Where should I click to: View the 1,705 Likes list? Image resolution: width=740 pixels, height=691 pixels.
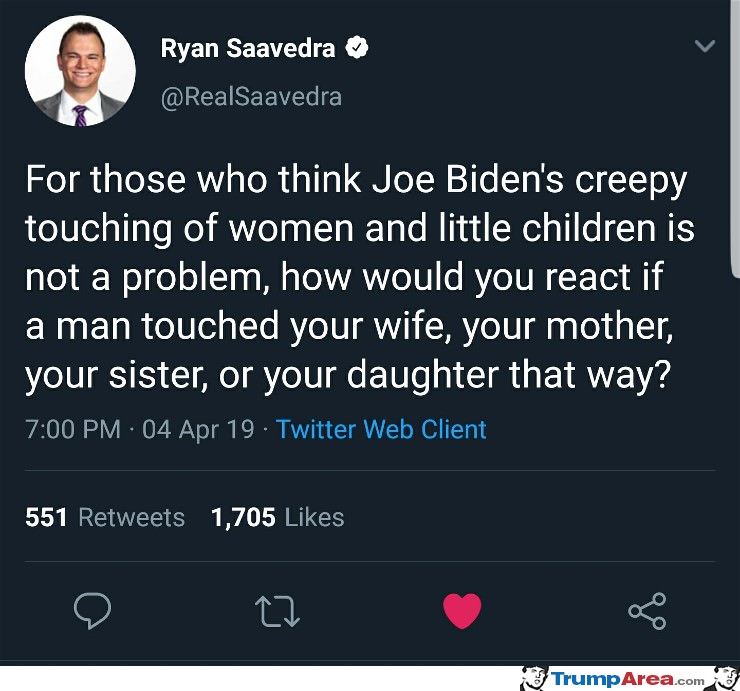click(278, 517)
